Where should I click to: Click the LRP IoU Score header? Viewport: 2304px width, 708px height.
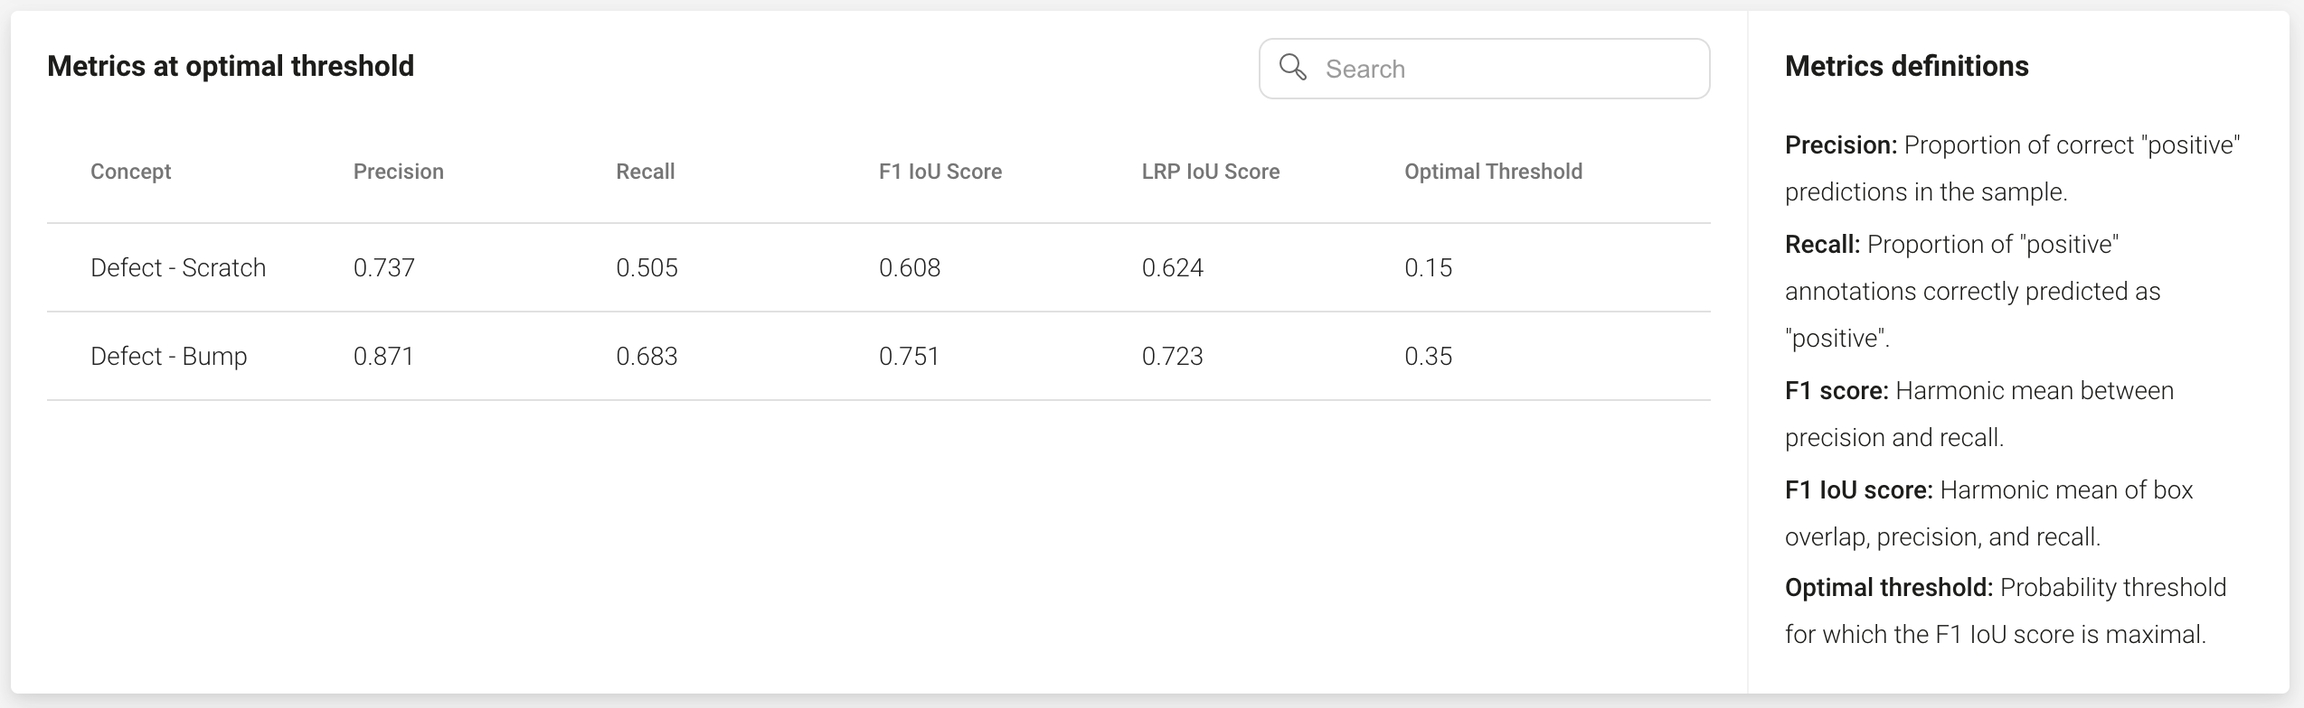(1210, 172)
